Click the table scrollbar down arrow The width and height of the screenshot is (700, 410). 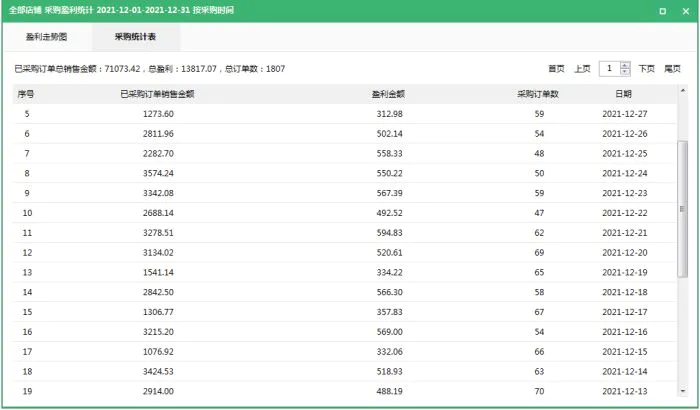683,391
